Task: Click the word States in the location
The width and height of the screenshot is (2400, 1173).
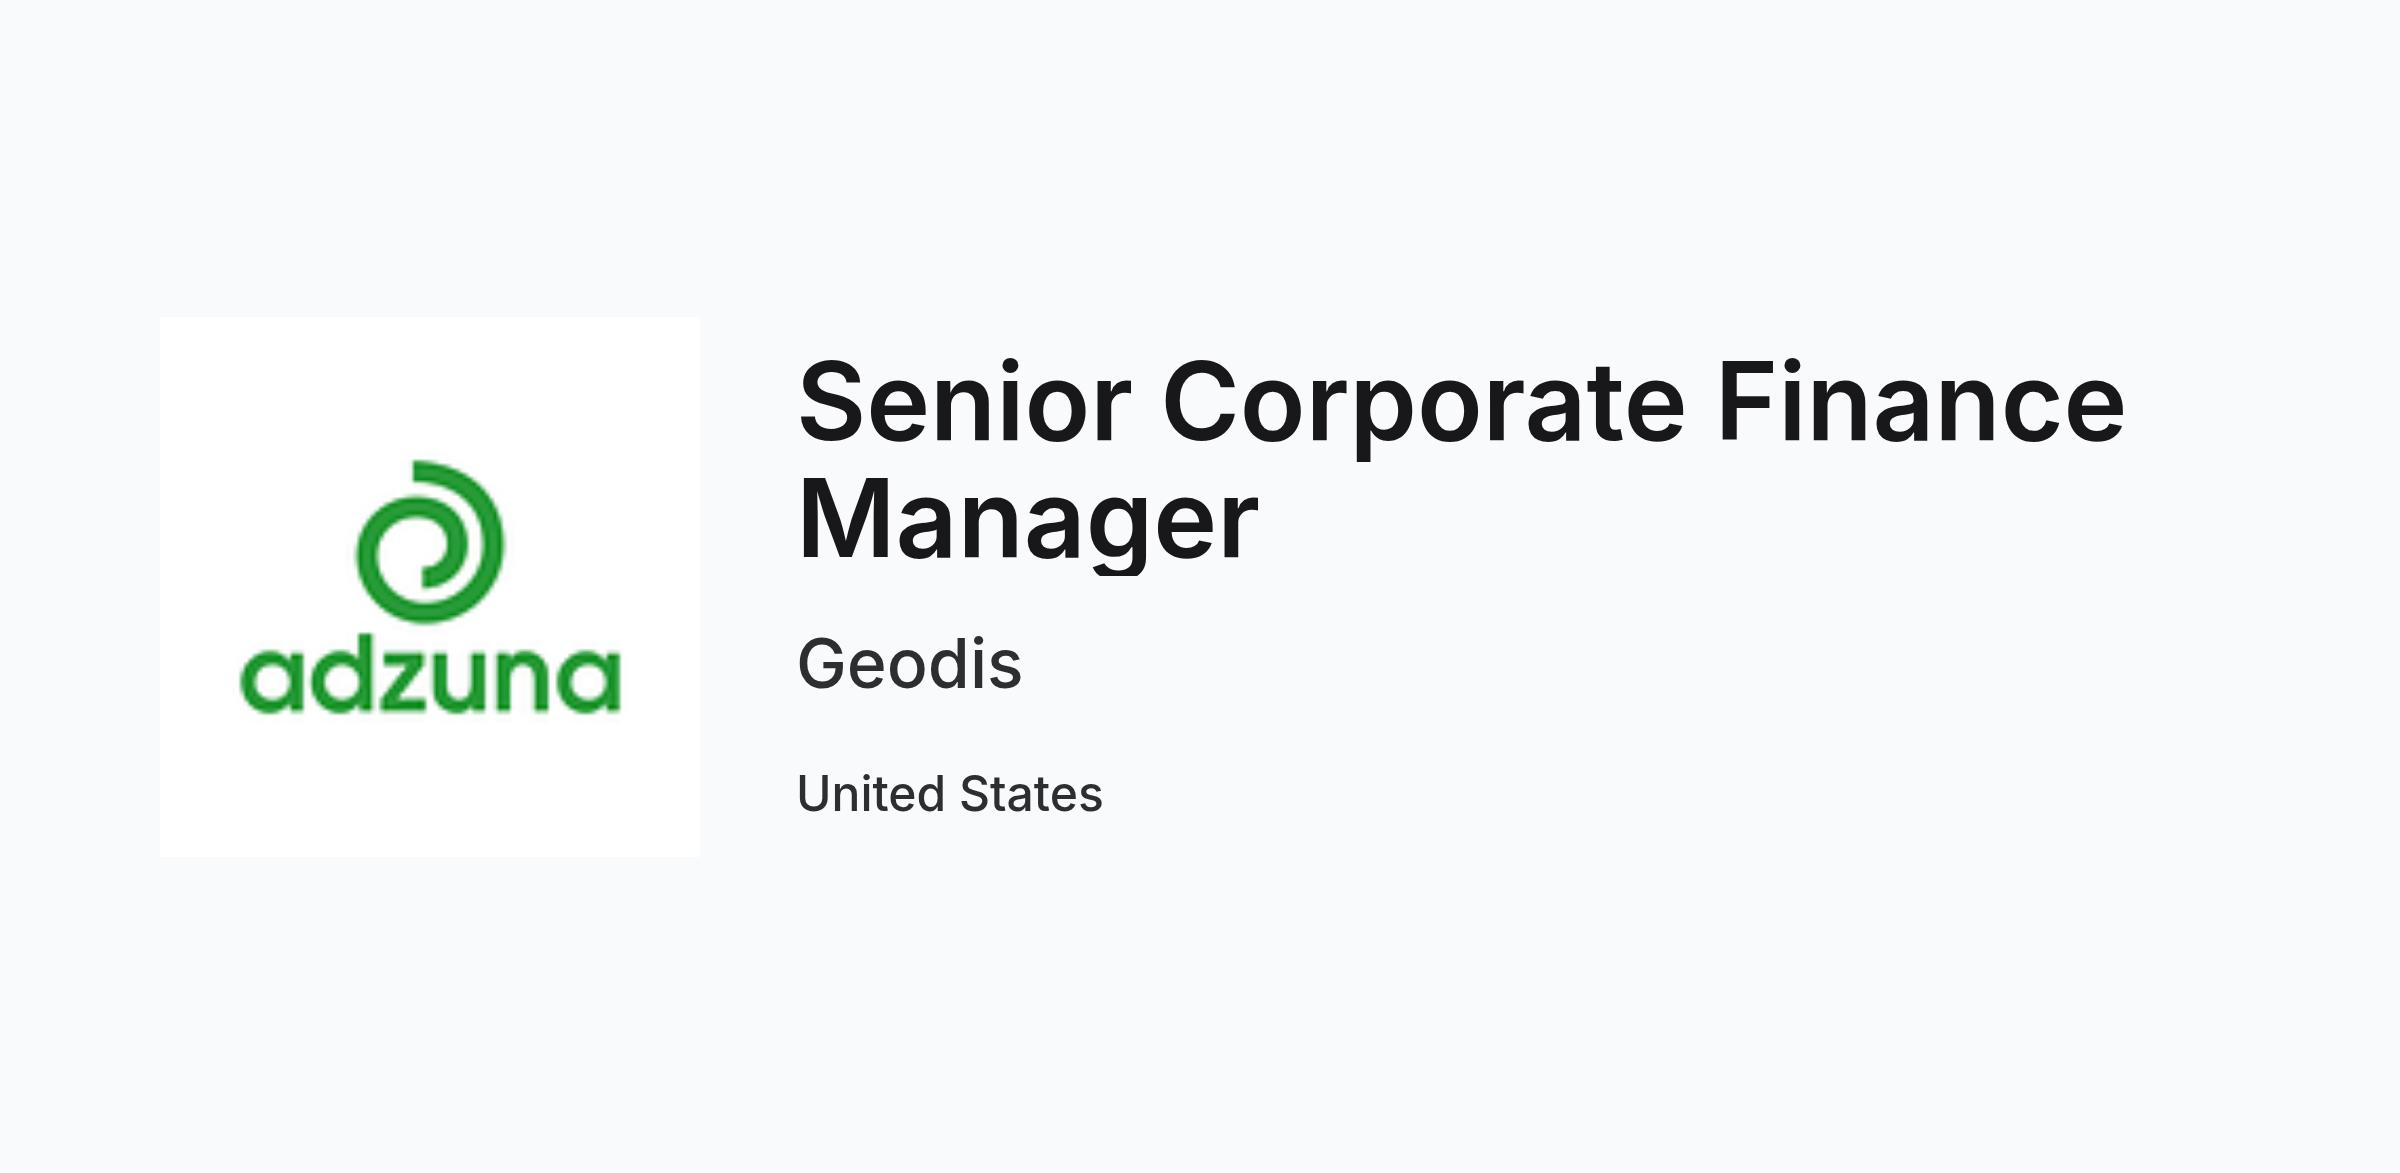Action: point(1031,794)
